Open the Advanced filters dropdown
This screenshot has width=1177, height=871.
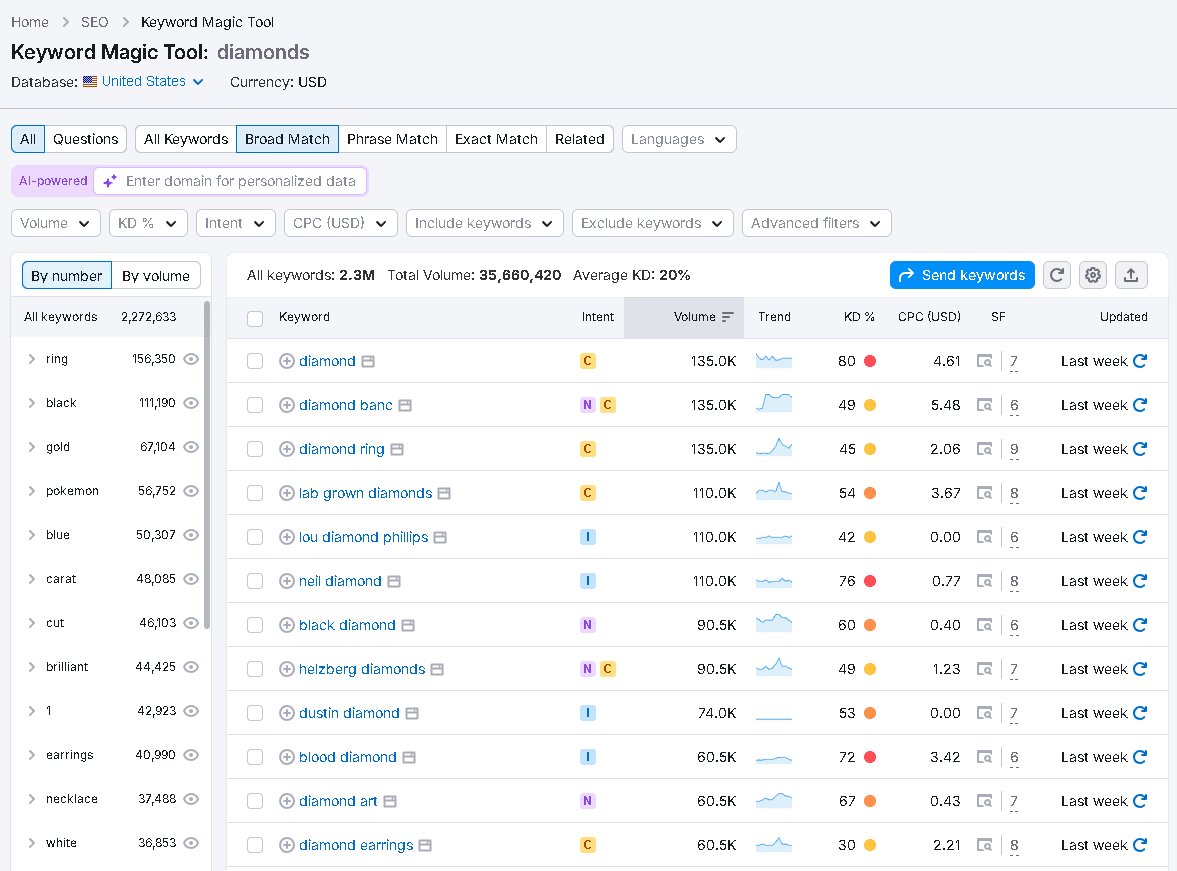tap(816, 223)
